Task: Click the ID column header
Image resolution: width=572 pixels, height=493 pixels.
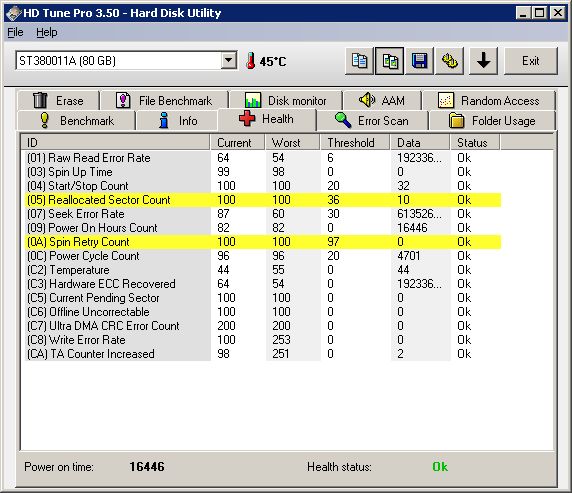Action: point(115,142)
